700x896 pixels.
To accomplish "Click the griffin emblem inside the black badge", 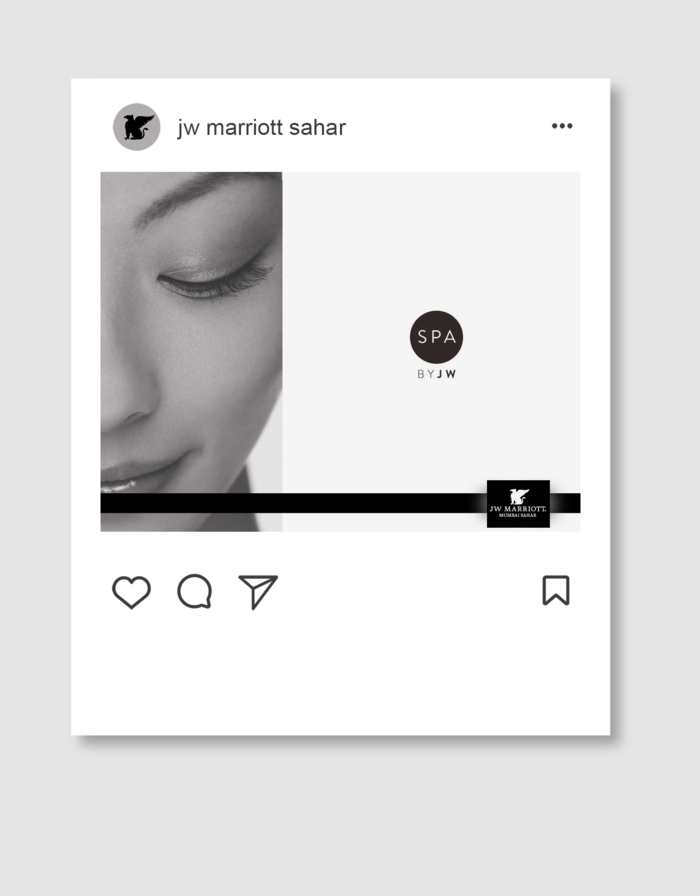I will [x=519, y=496].
